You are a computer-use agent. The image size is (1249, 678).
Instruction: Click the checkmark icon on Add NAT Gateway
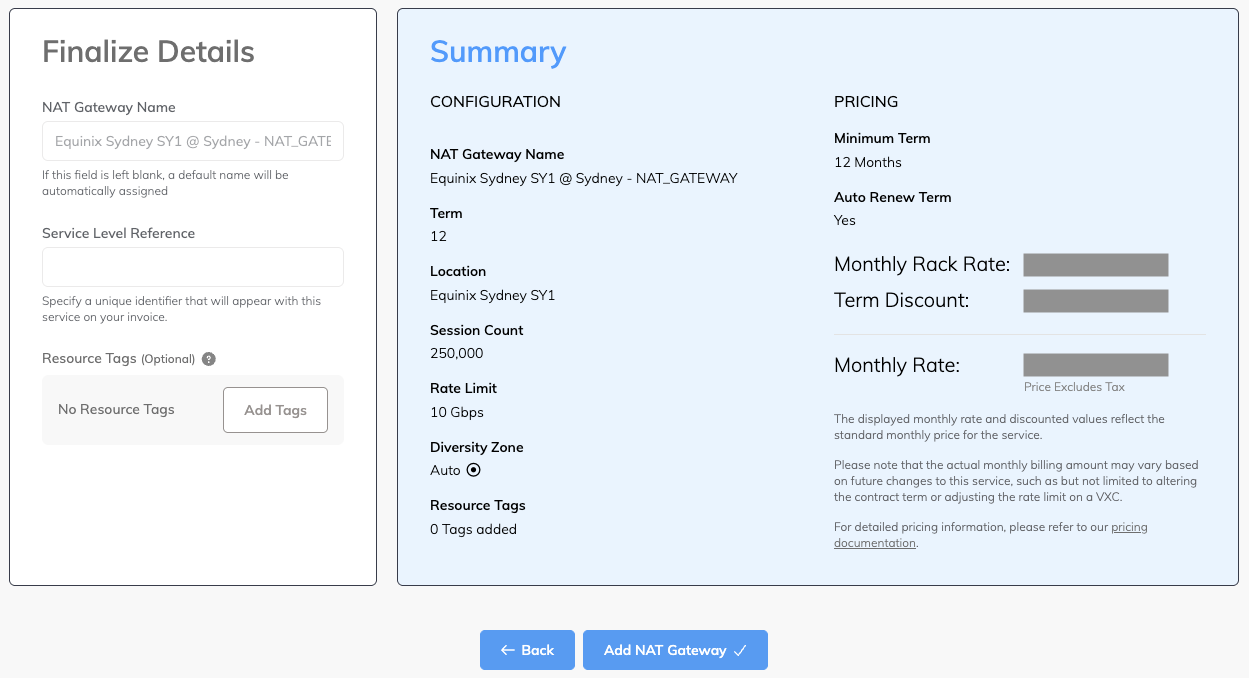pos(740,650)
